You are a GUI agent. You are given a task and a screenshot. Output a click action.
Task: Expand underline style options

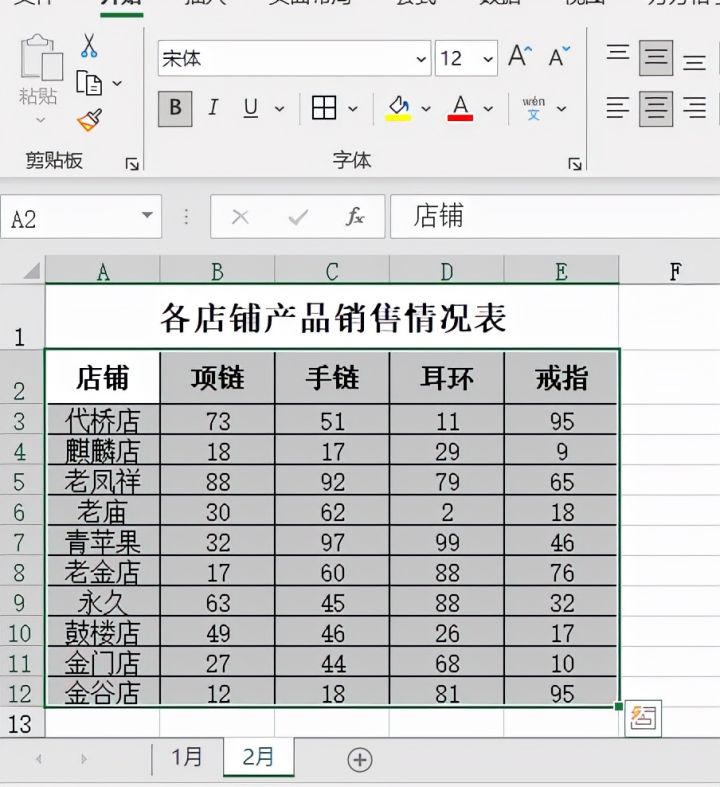pyautogui.click(x=279, y=108)
